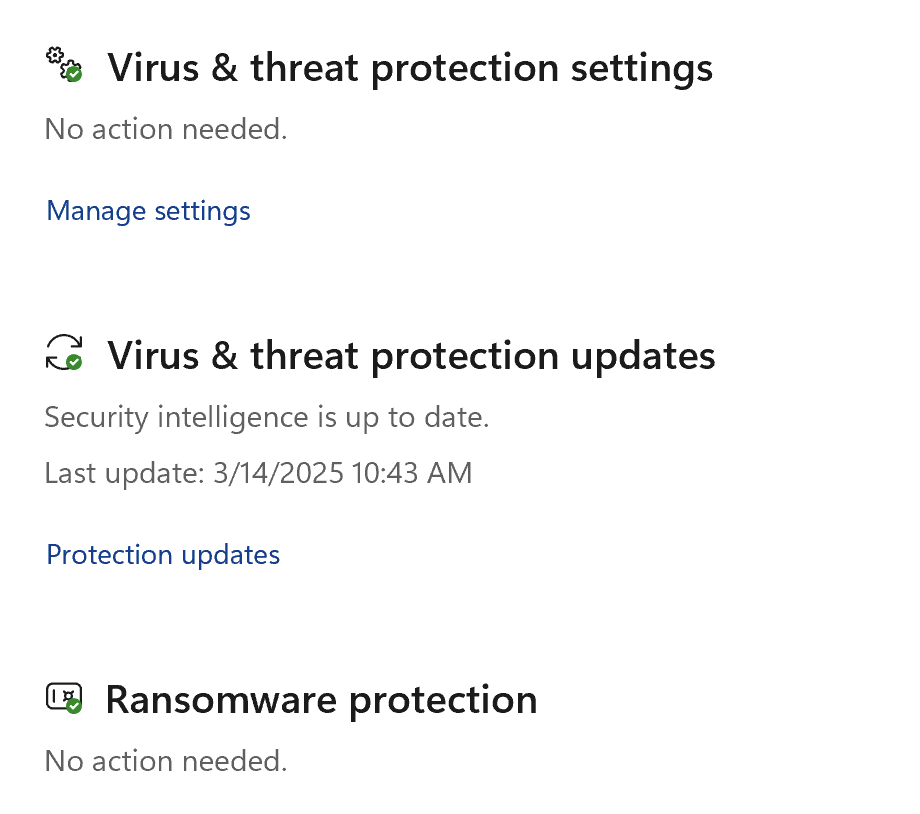Click 'No action needed.' under Ransomware protection

point(166,761)
